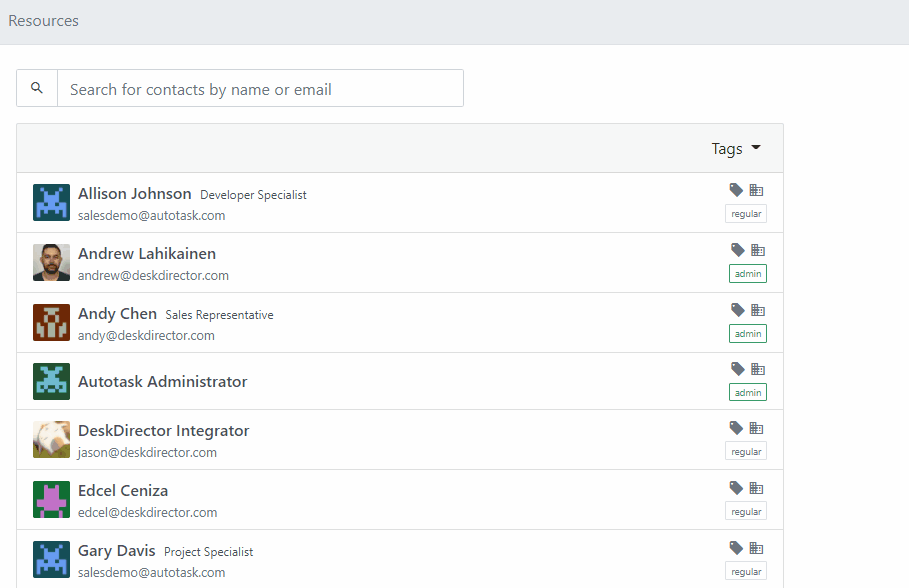The width and height of the screenshot is (909, 588).
Task: Click the admin badge for Autotask Administrator
Action: [x=748, y=393]
